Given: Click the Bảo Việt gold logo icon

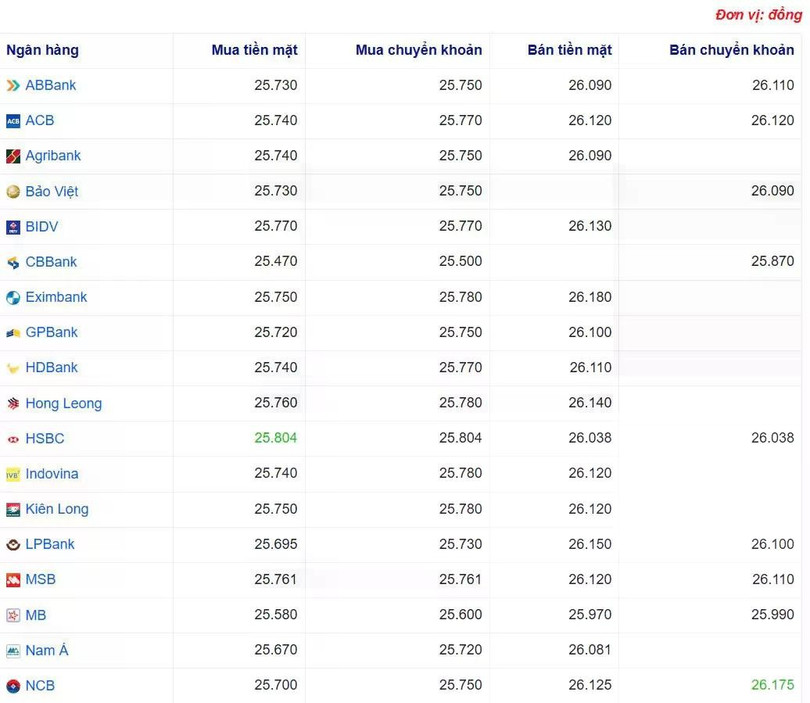Looking at the screenshot, I should click(x=13, y=192).
